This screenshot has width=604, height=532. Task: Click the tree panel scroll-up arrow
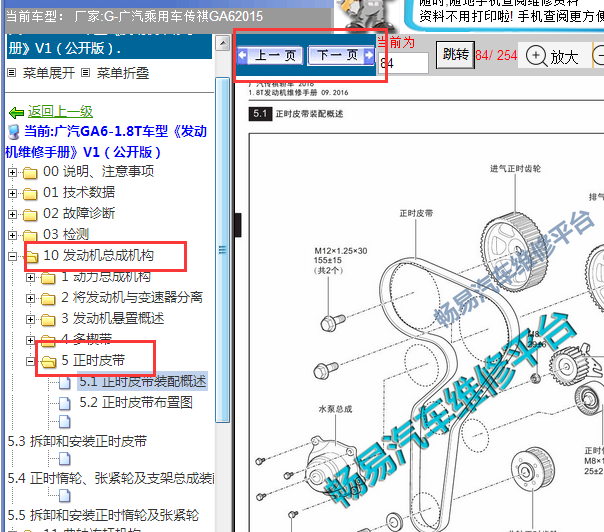point(223,43)
